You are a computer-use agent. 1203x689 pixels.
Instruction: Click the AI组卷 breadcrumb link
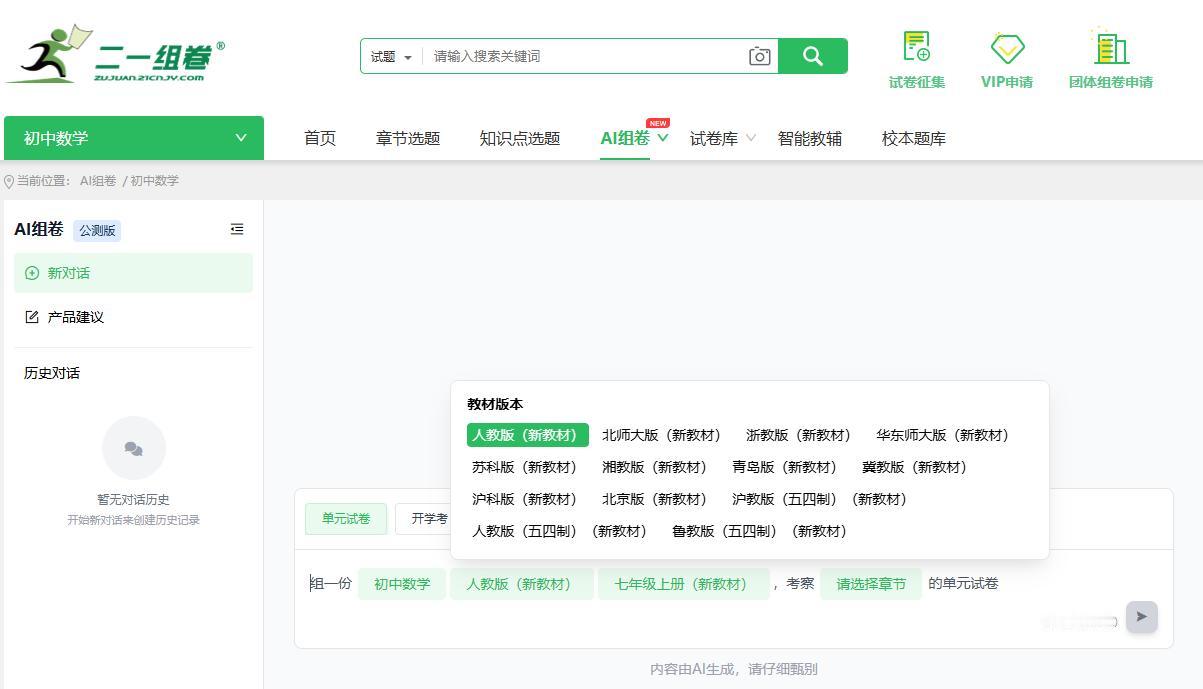click(x=98, y=181)
